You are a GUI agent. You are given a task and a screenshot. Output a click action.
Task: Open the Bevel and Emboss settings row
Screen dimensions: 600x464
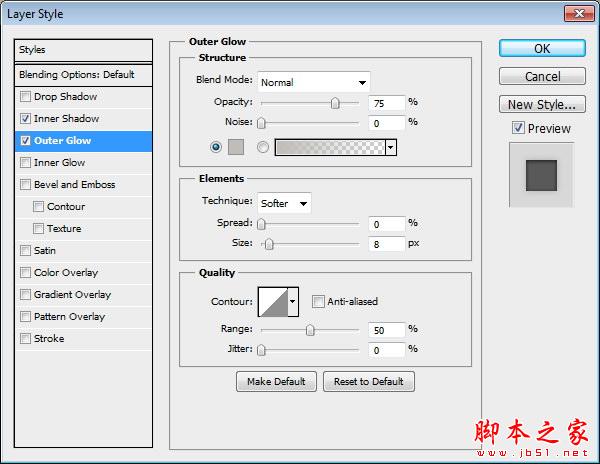click(83, 185)
